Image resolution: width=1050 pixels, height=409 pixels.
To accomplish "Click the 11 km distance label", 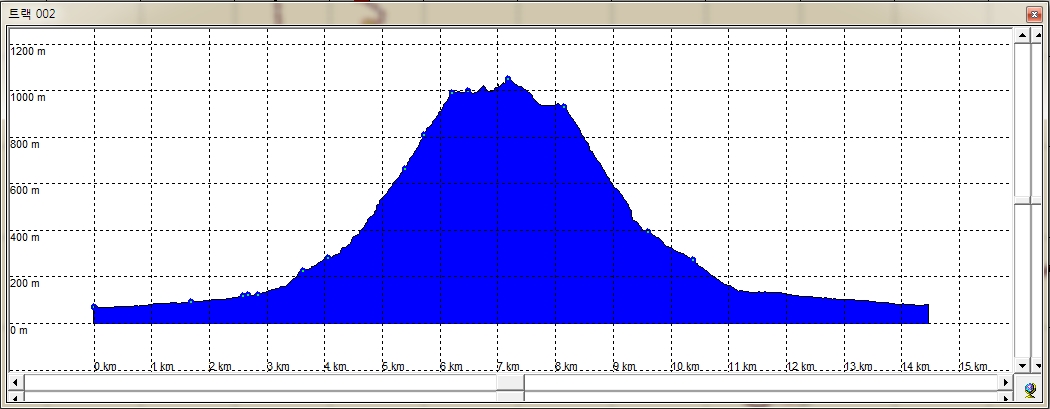I will coord(743,366).
